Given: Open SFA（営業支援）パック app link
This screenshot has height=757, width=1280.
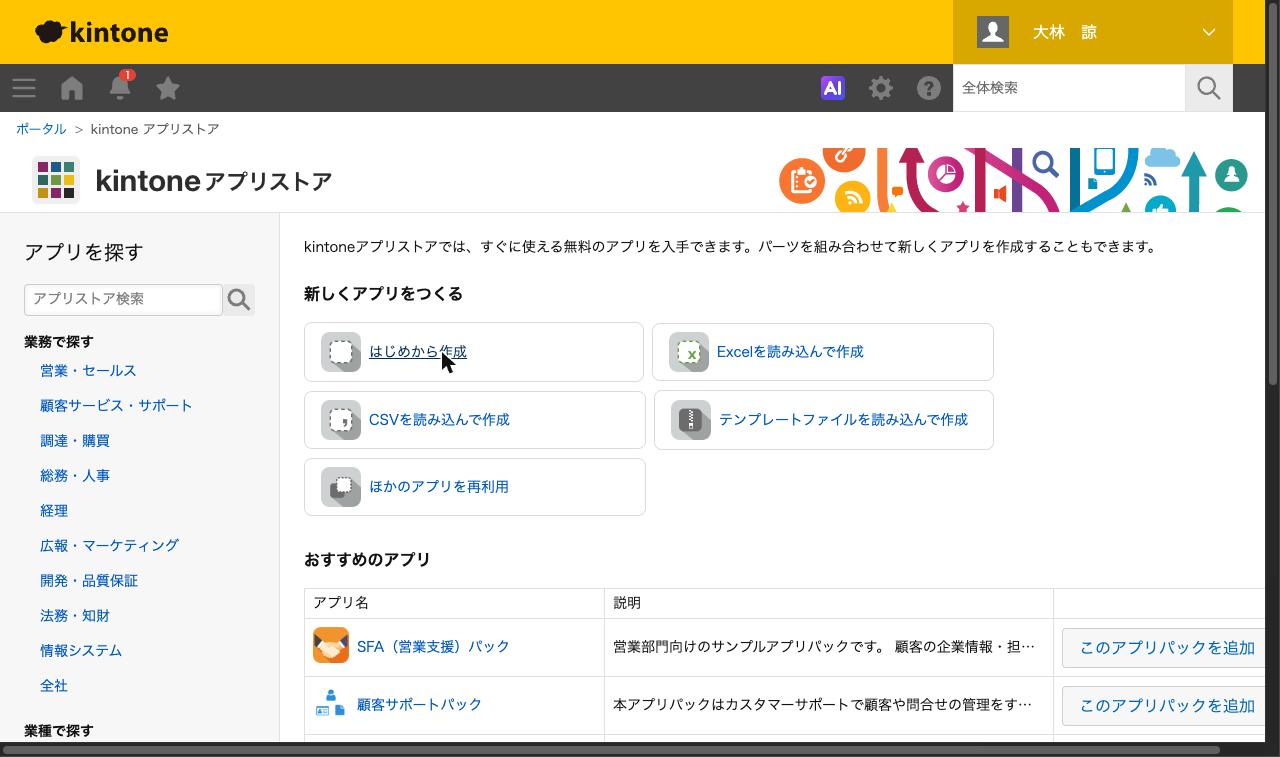Looking at the screenshot, I should coord(433,646).
